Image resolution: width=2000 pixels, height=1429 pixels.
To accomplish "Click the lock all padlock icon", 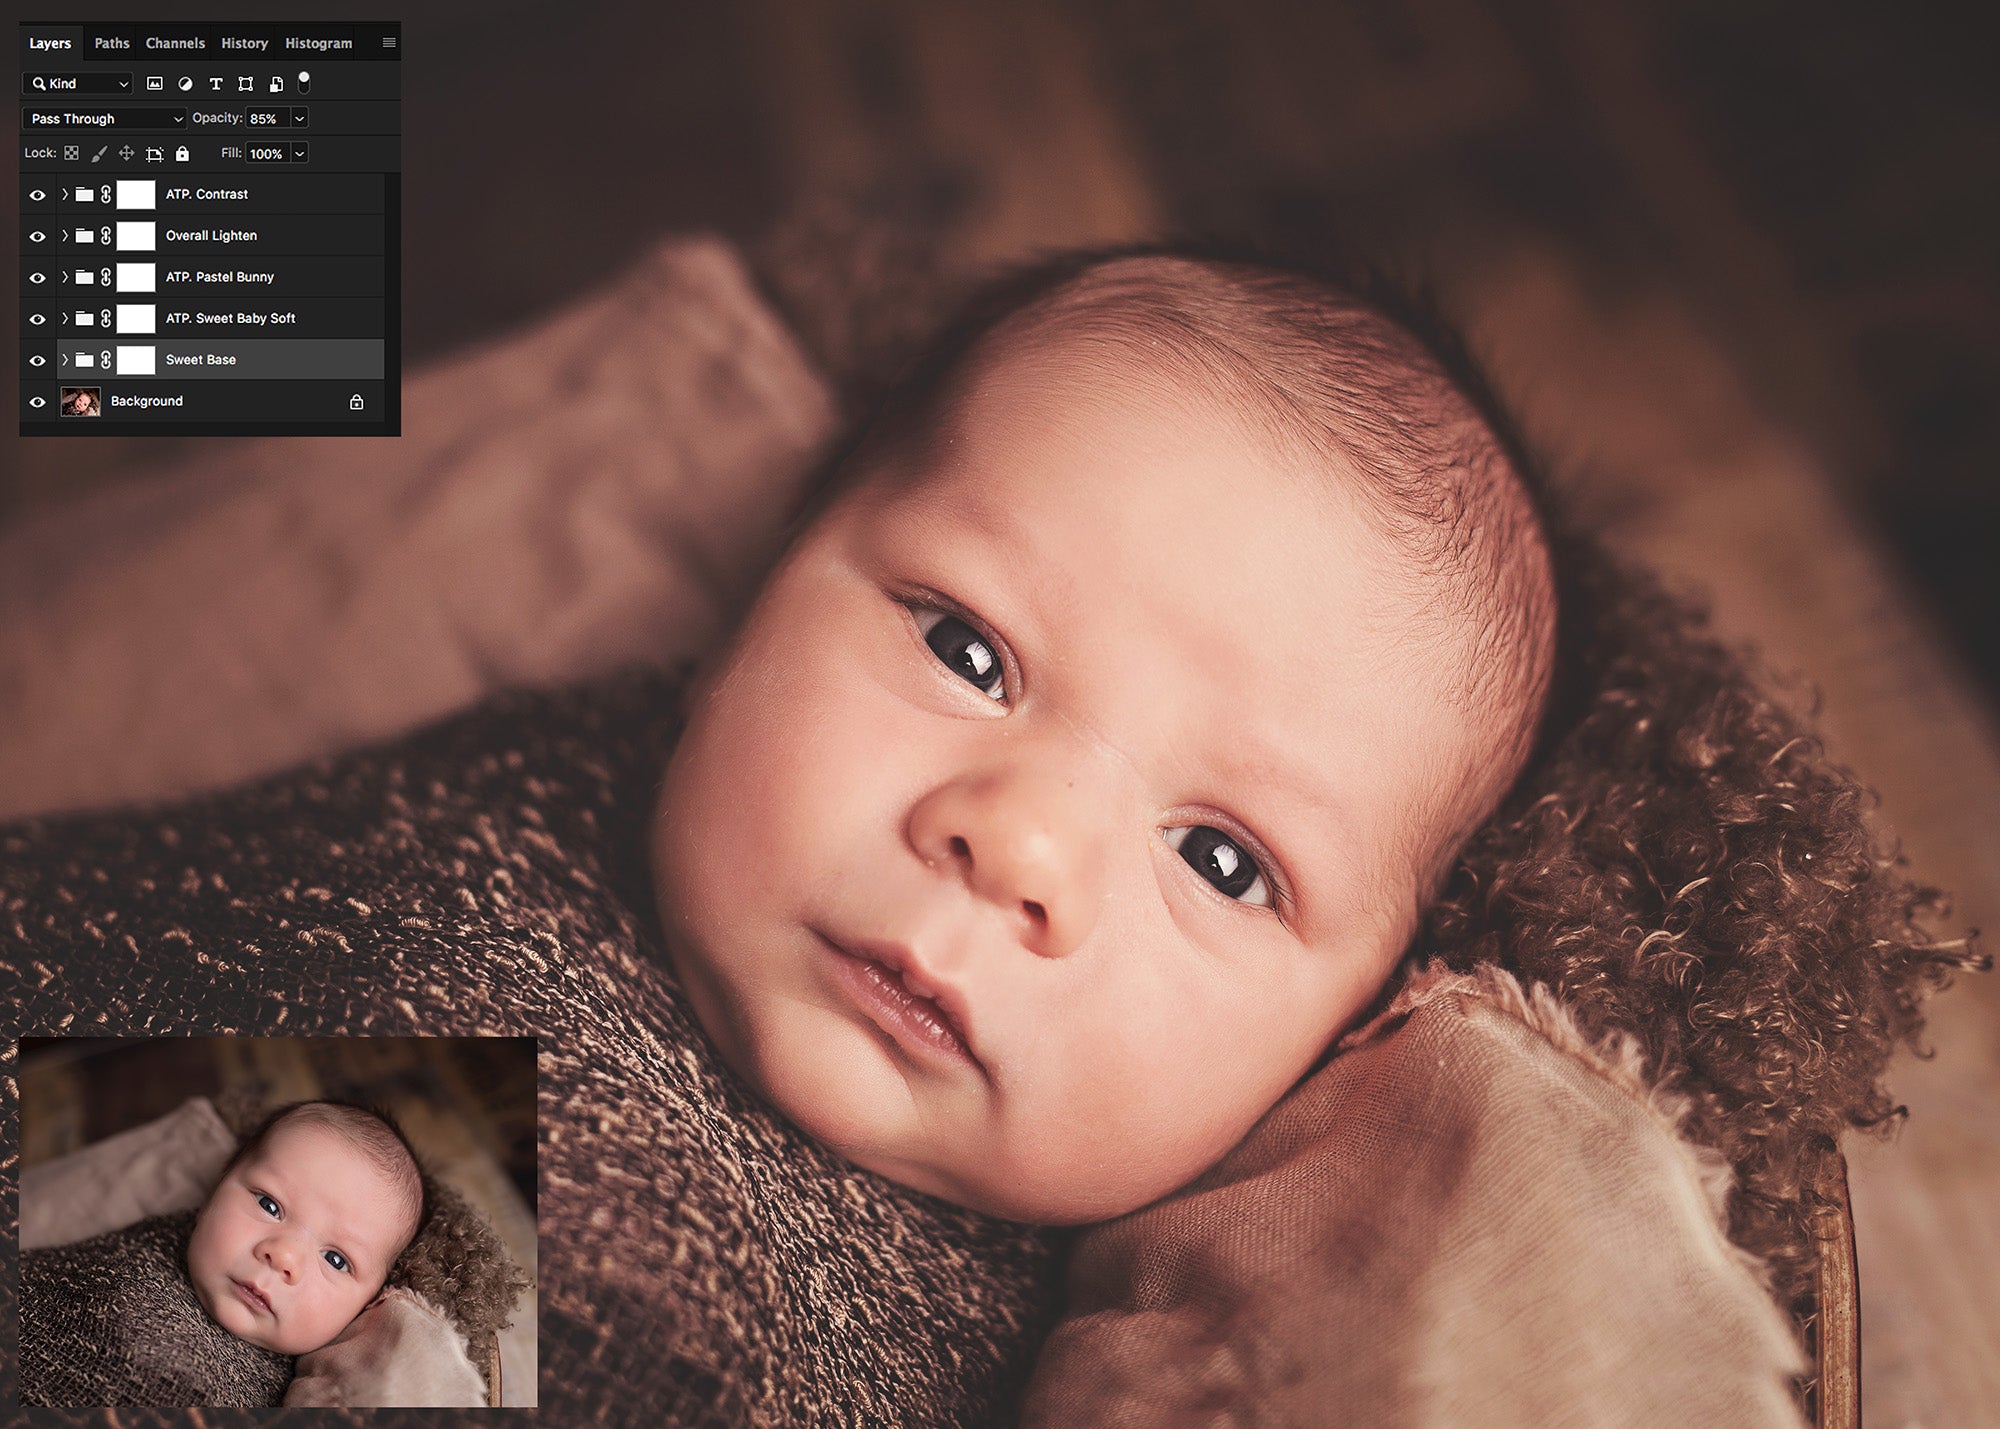I will point(182,153).
